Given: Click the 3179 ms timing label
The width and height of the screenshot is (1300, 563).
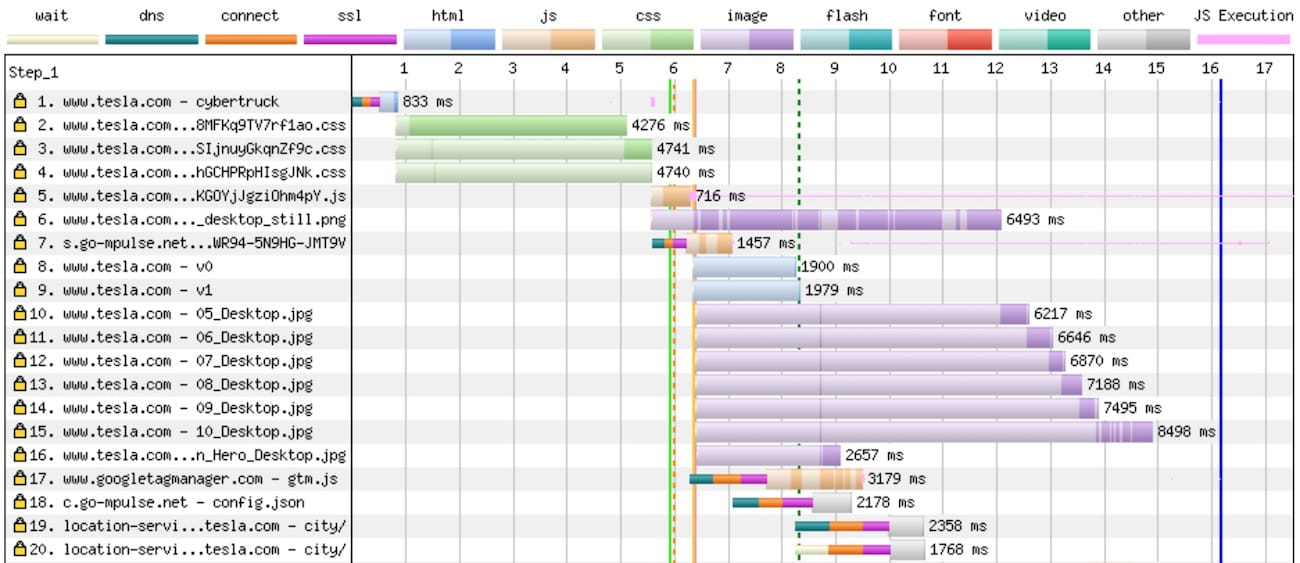Looking at the screenshot, I should pos(896,479).
